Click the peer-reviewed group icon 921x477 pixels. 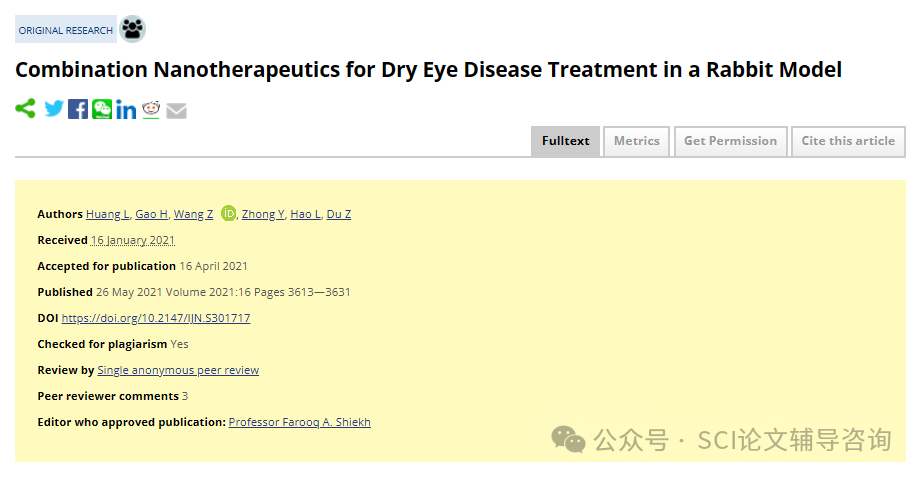point(133,29)
